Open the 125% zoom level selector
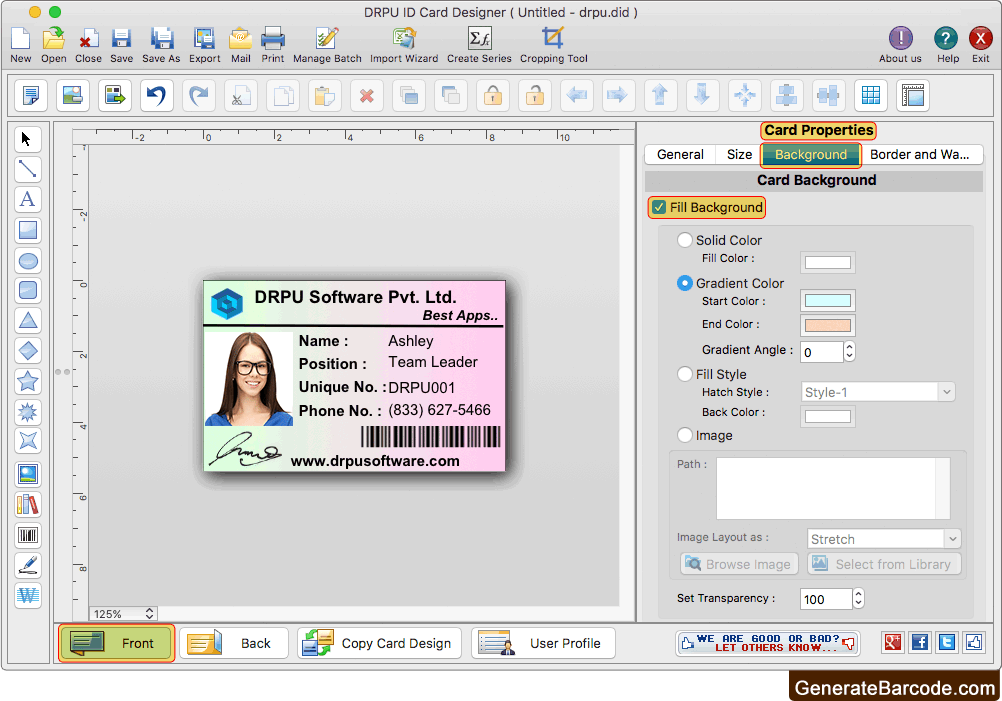 (123, 613)
